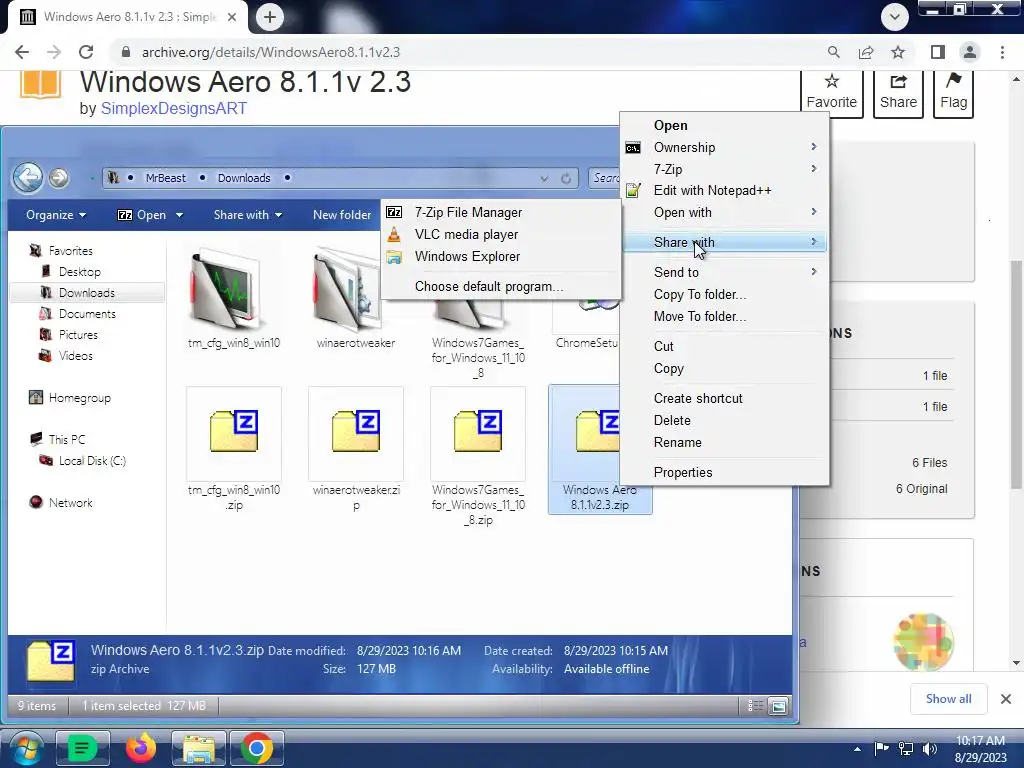Viewport: 1024px width, 768px height.
Task: Select Windows7Games_for_Windows_11_10_8.zip icon
Action: click(x=478, y=431)
